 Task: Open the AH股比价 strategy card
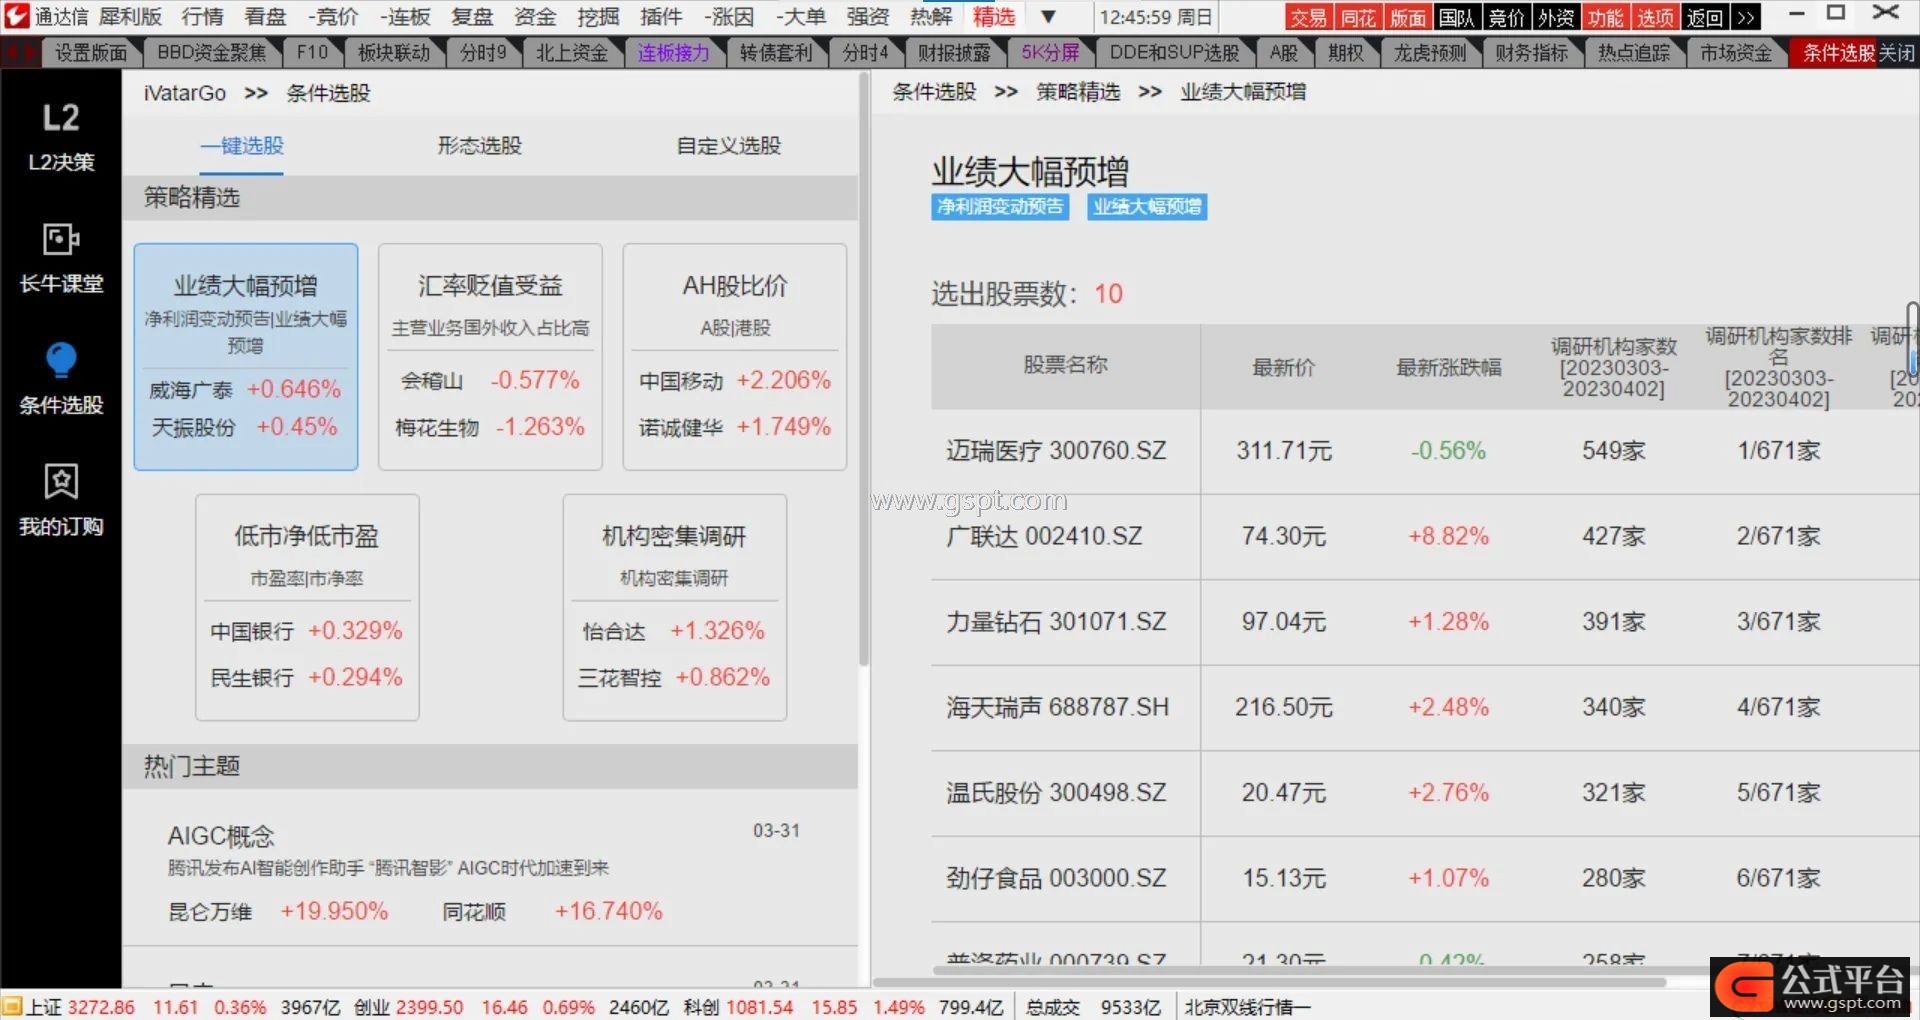coord(735,357)
